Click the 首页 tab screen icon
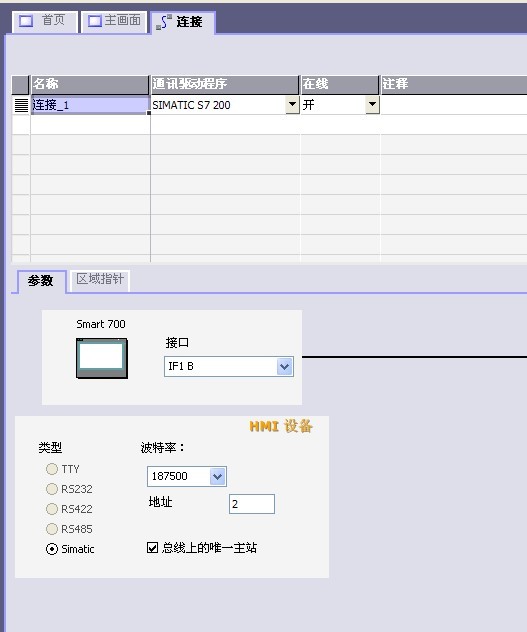This screenshot has height=632, width=527. [x=26, y=21]
